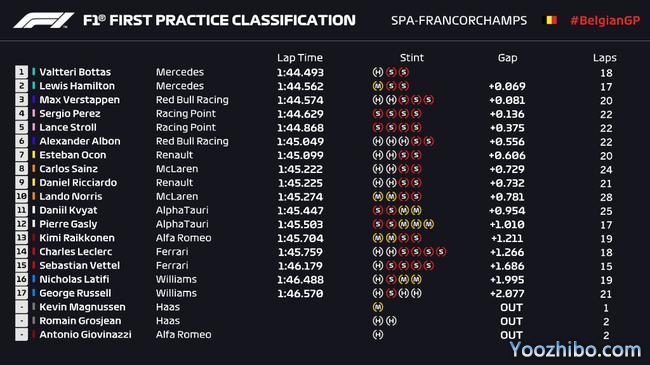Image resolution: width=650 pixels, height=365 pixels.
Task: Click the SPA-FRANCORCHAMPS circuit title
Action: (459, 20)
